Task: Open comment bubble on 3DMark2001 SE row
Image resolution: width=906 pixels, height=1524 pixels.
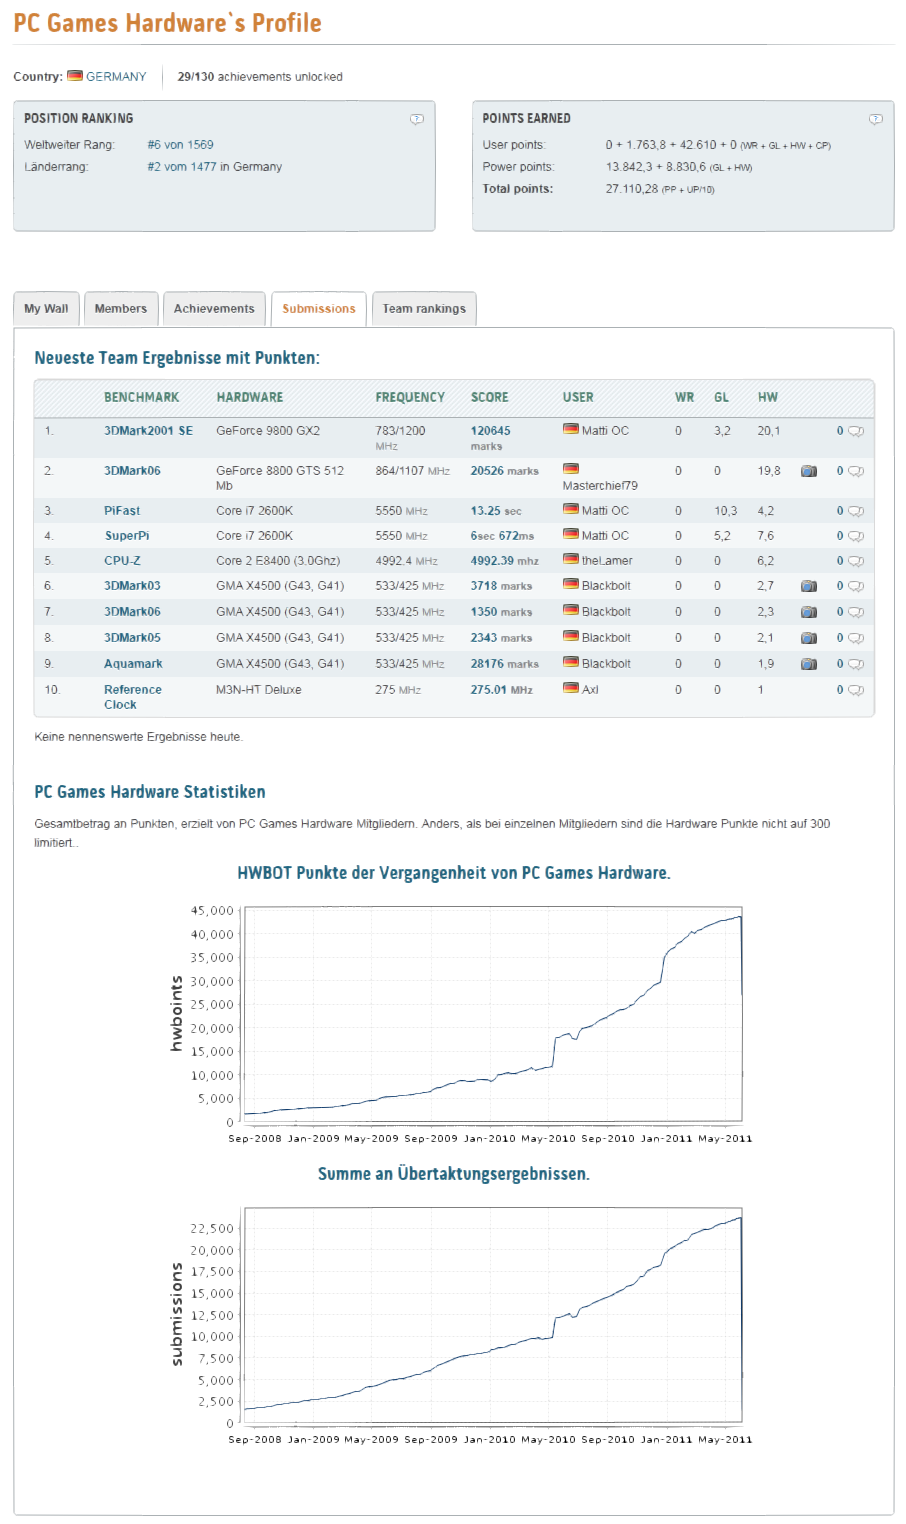Action: (856, 432)
